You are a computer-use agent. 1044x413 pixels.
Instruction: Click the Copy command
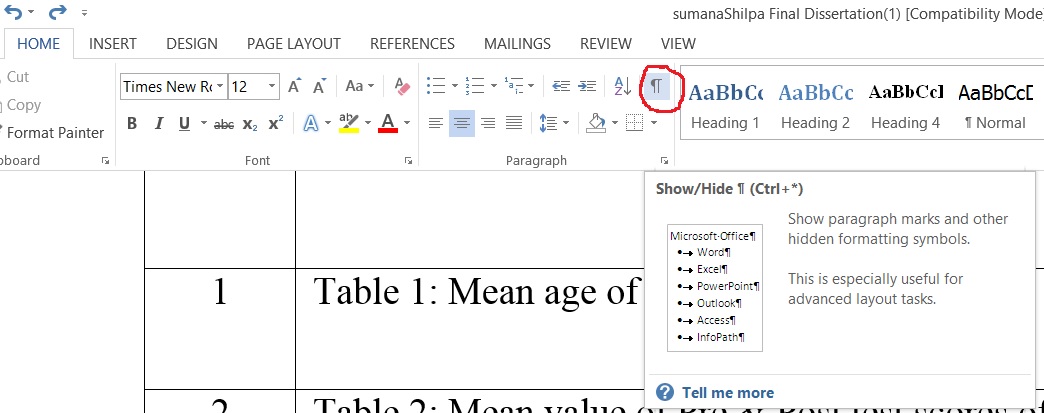21,105
